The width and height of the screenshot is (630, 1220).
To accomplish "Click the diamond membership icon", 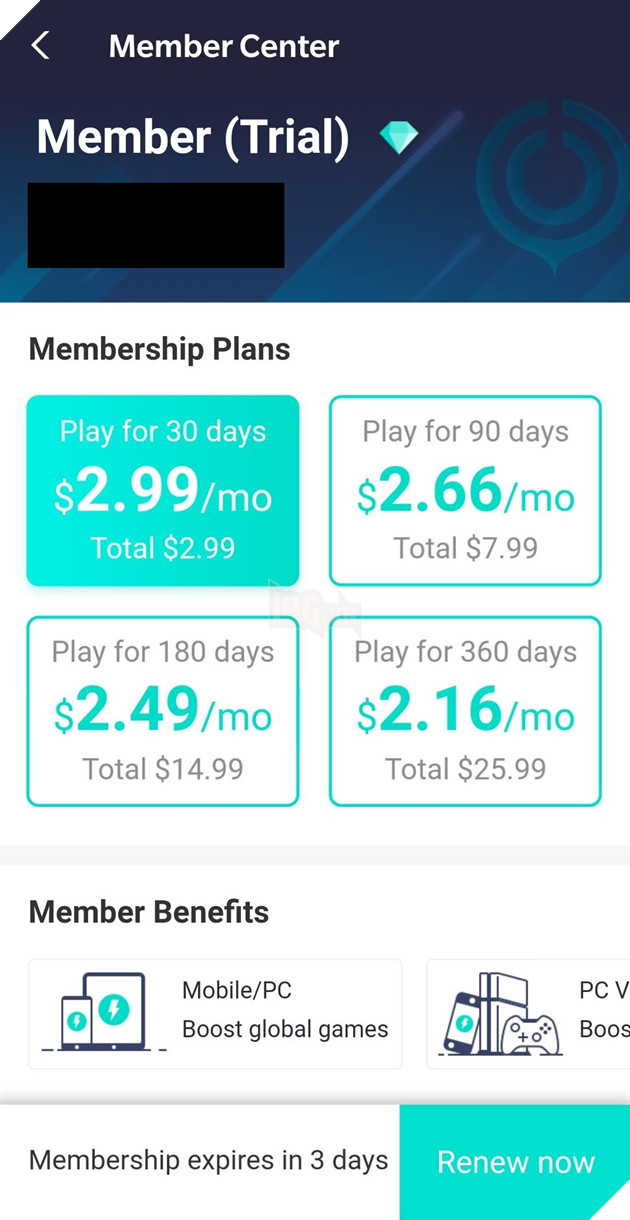I will point(398,137).
